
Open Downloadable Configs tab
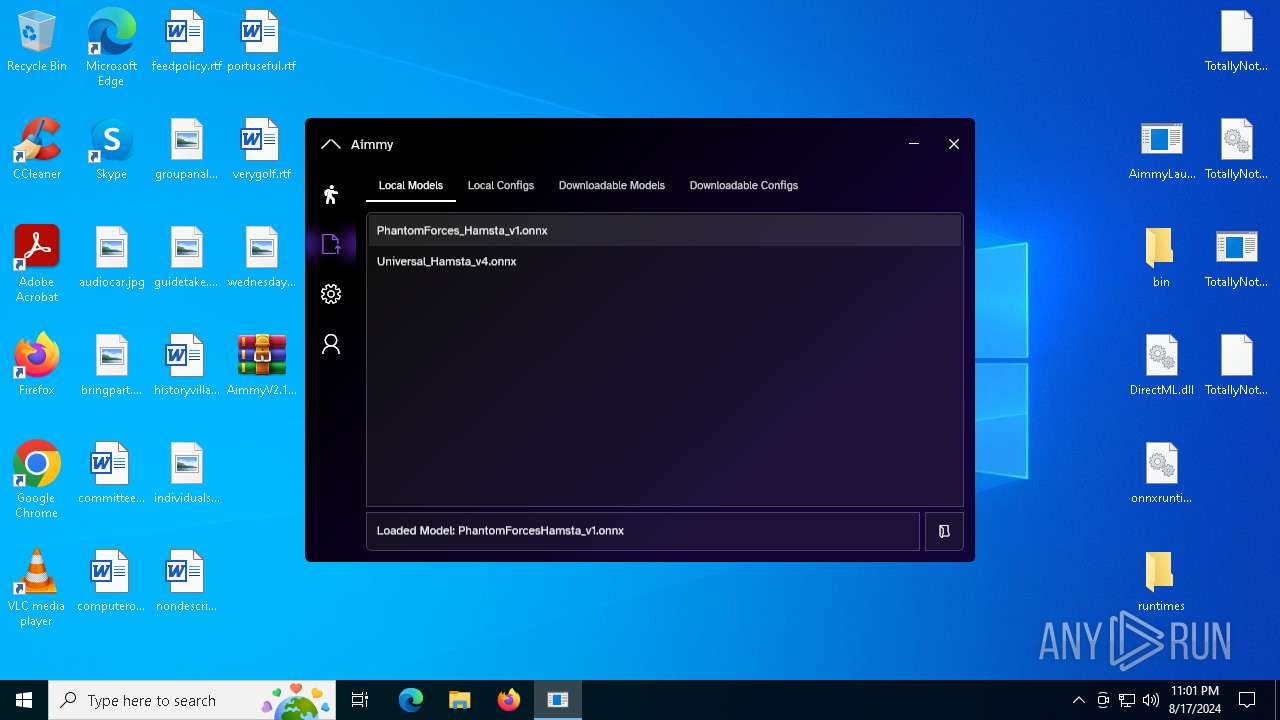pos(744,185)
